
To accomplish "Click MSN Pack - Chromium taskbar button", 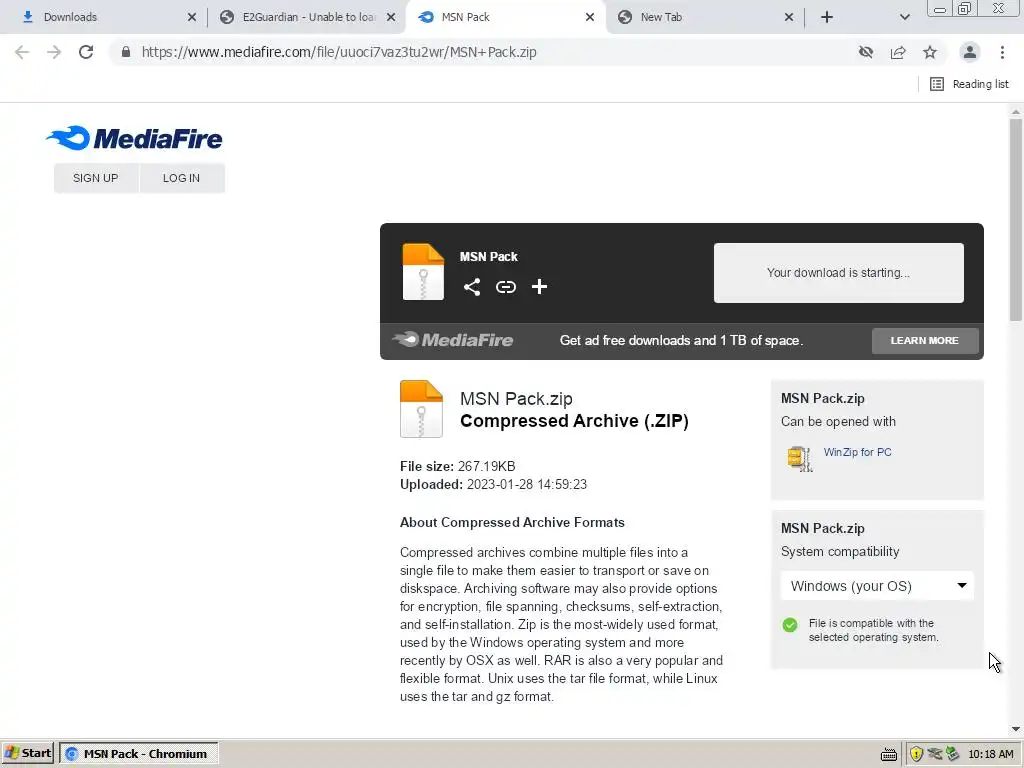I will coord(138,754).
